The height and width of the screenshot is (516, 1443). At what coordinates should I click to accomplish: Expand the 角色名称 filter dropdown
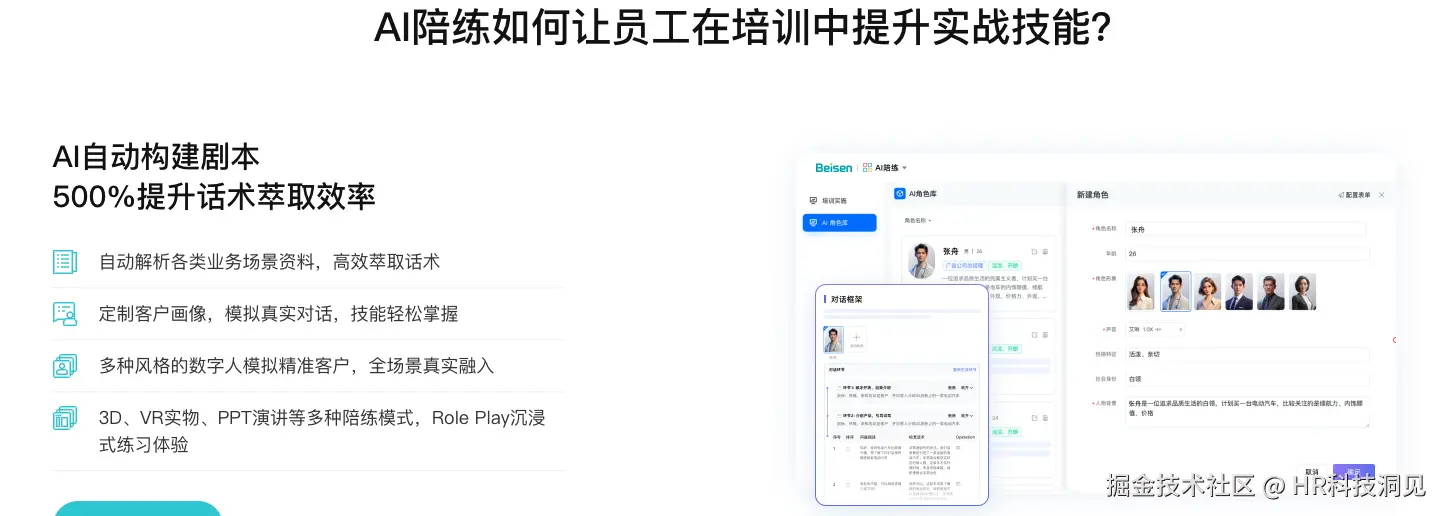click(917, 220)
